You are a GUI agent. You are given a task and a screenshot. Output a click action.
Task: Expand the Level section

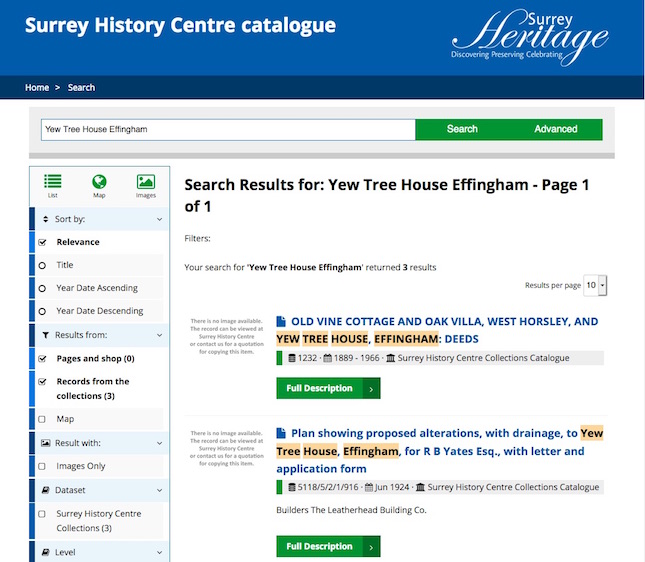[160, 552]
